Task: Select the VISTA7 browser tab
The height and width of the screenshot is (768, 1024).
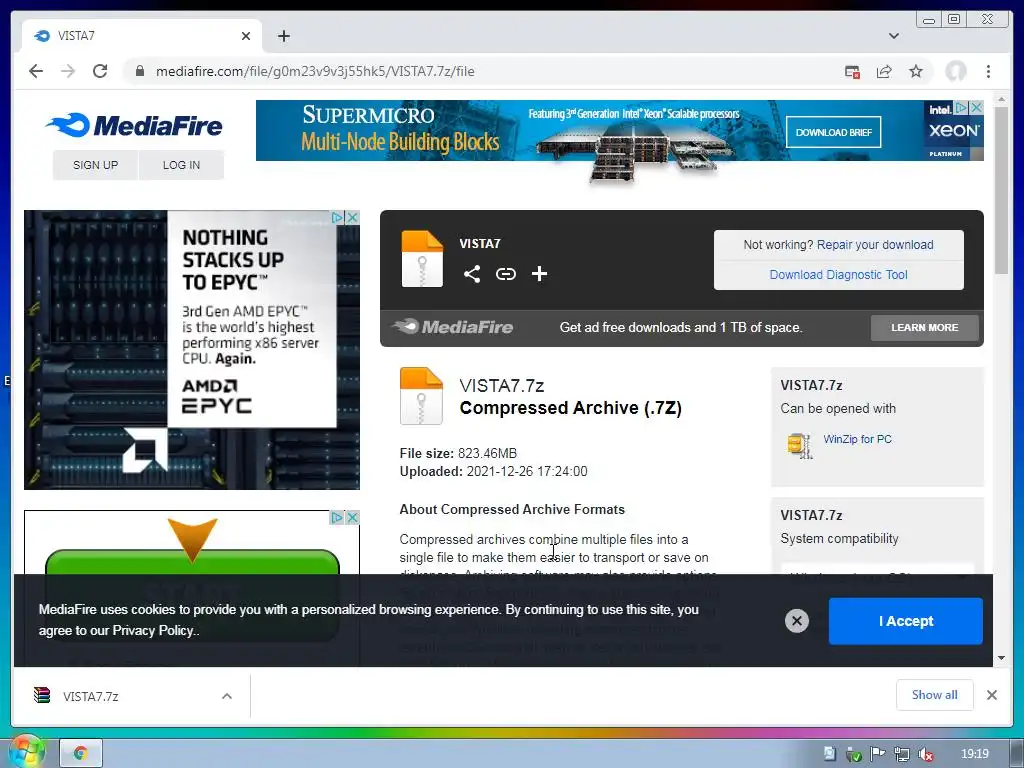Action: tap(142, 36)
